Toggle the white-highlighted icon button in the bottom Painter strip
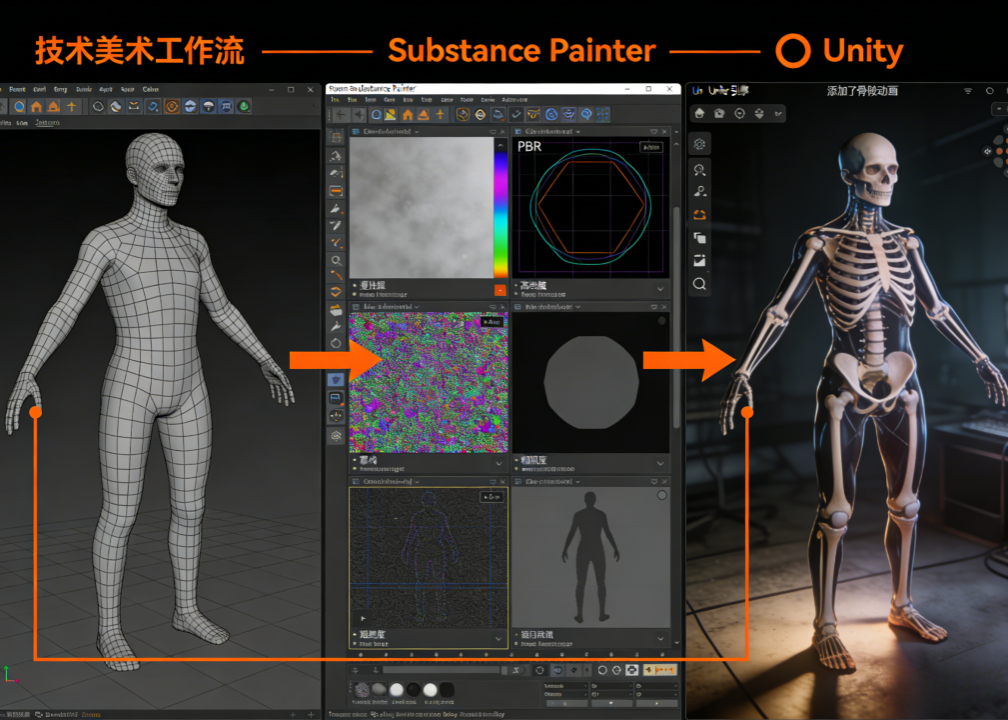Screen dimensions: 1008x720 click(632, 670)
